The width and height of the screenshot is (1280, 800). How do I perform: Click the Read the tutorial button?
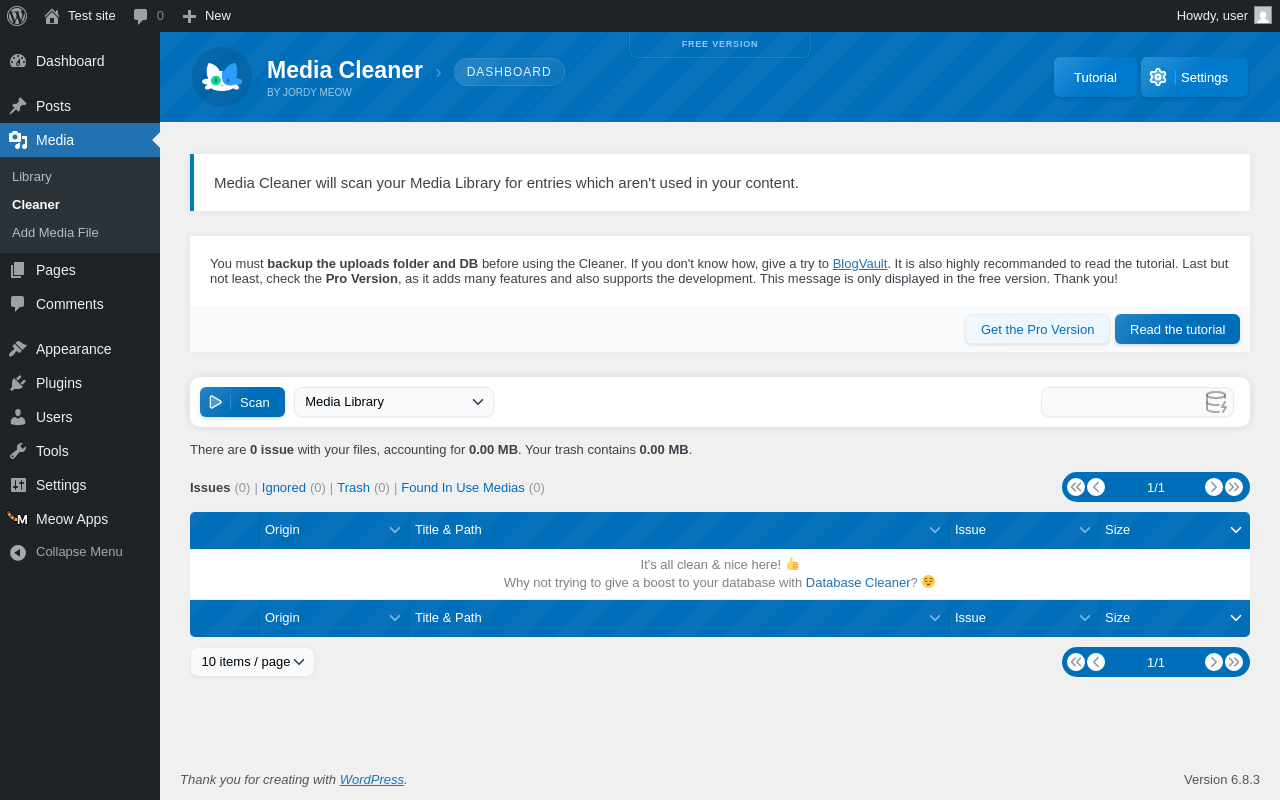point(1177,329)
